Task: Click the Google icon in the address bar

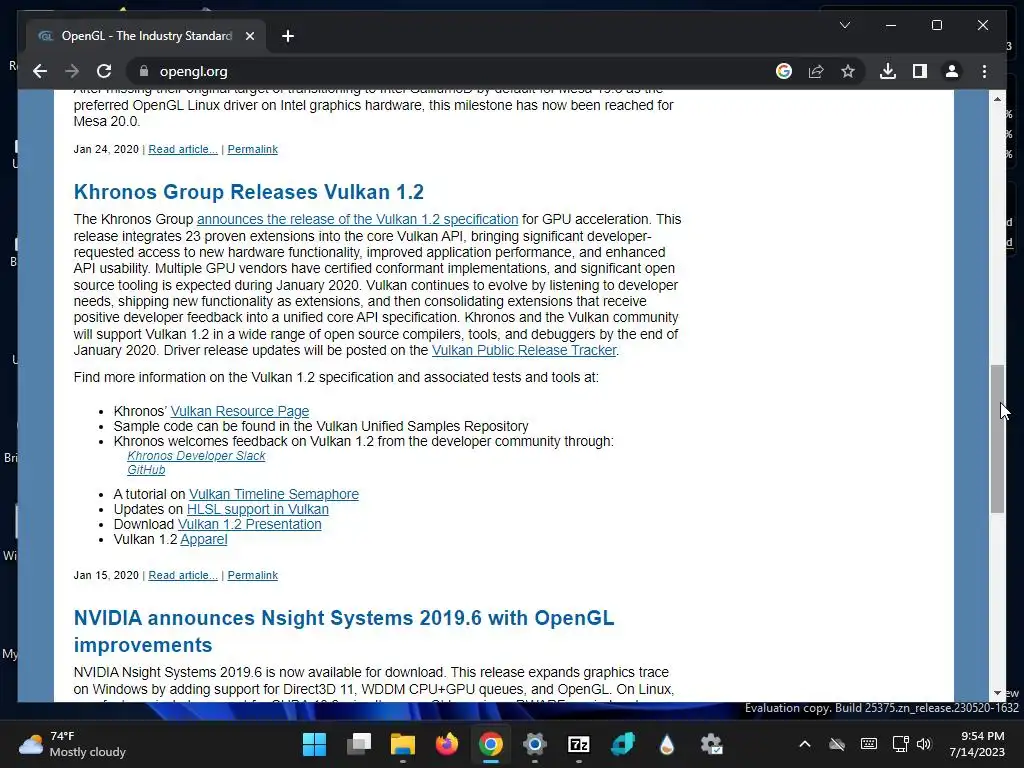Action: [784, 71]
